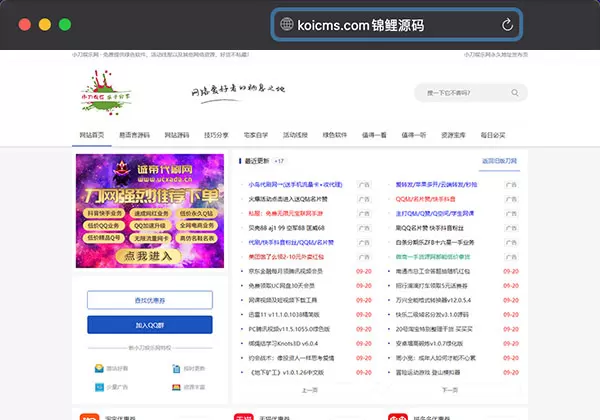Screen dimensions: 600x420
Task: Click the 最近更新 section heading
Action: click(257, 161)
